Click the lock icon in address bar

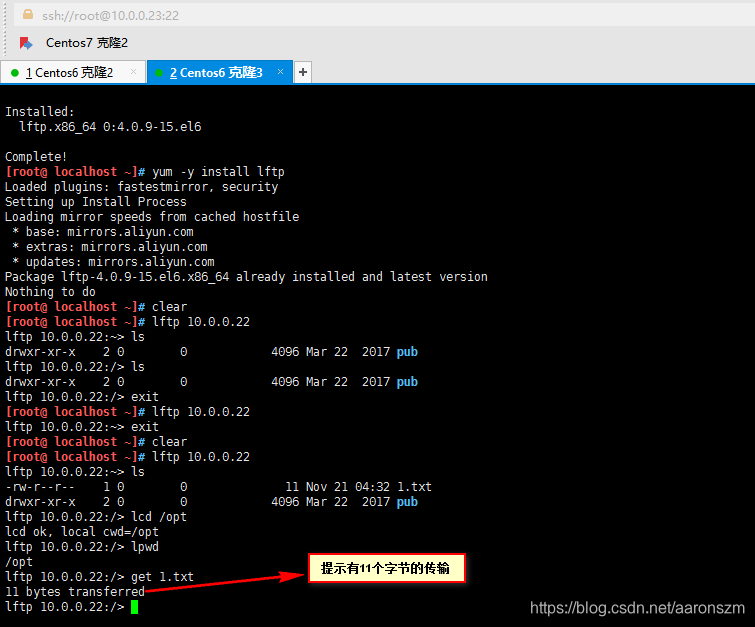(28, 14)
